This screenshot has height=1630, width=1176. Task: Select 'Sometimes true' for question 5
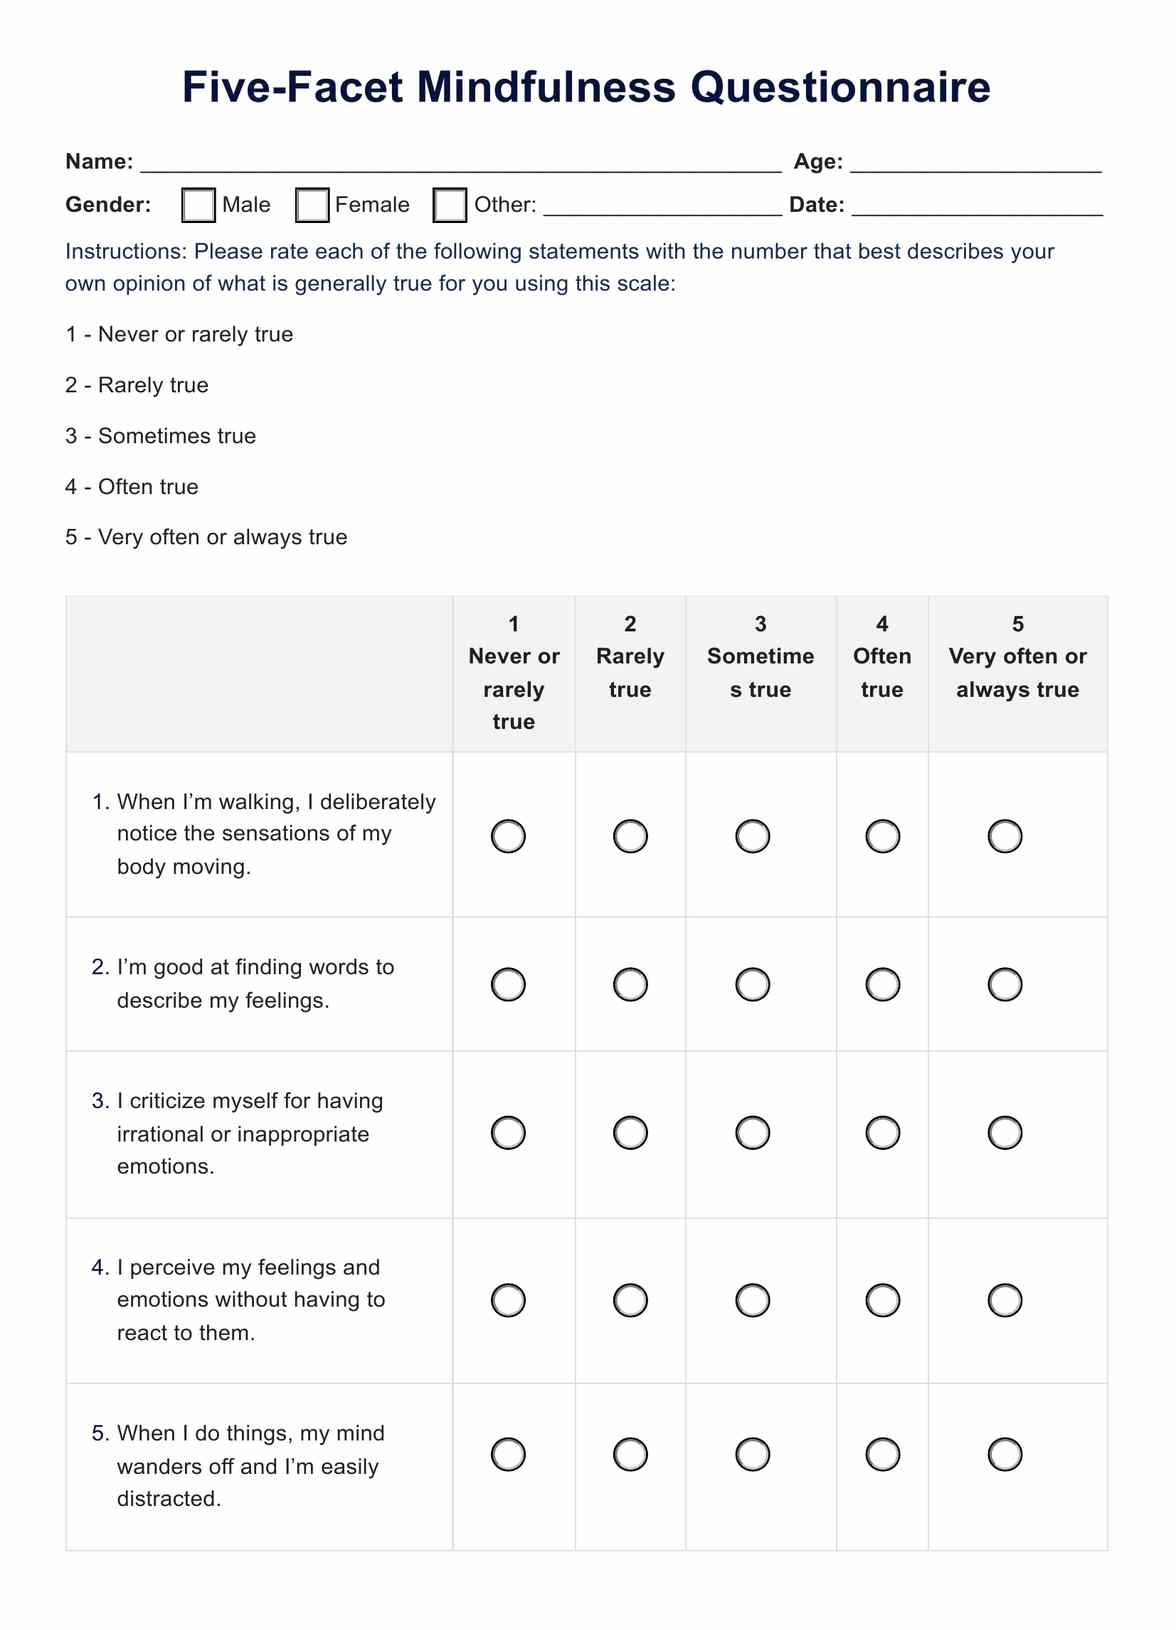753,1455
